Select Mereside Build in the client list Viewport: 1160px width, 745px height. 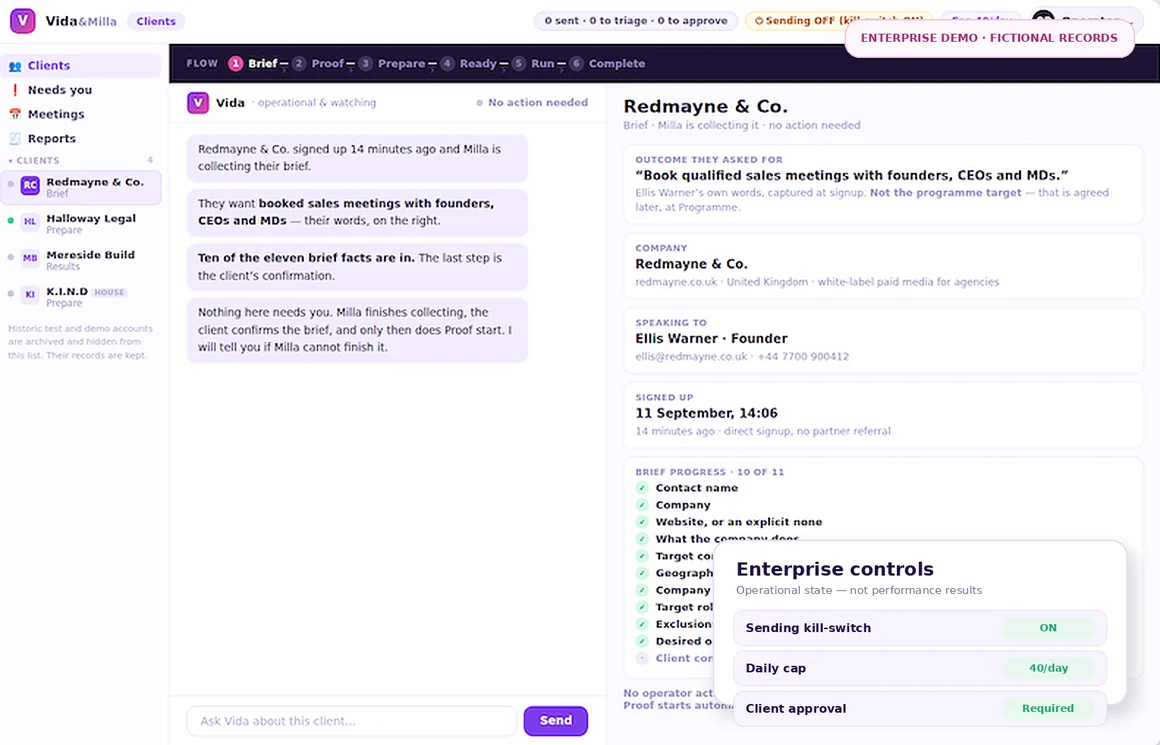pos(81,260)
